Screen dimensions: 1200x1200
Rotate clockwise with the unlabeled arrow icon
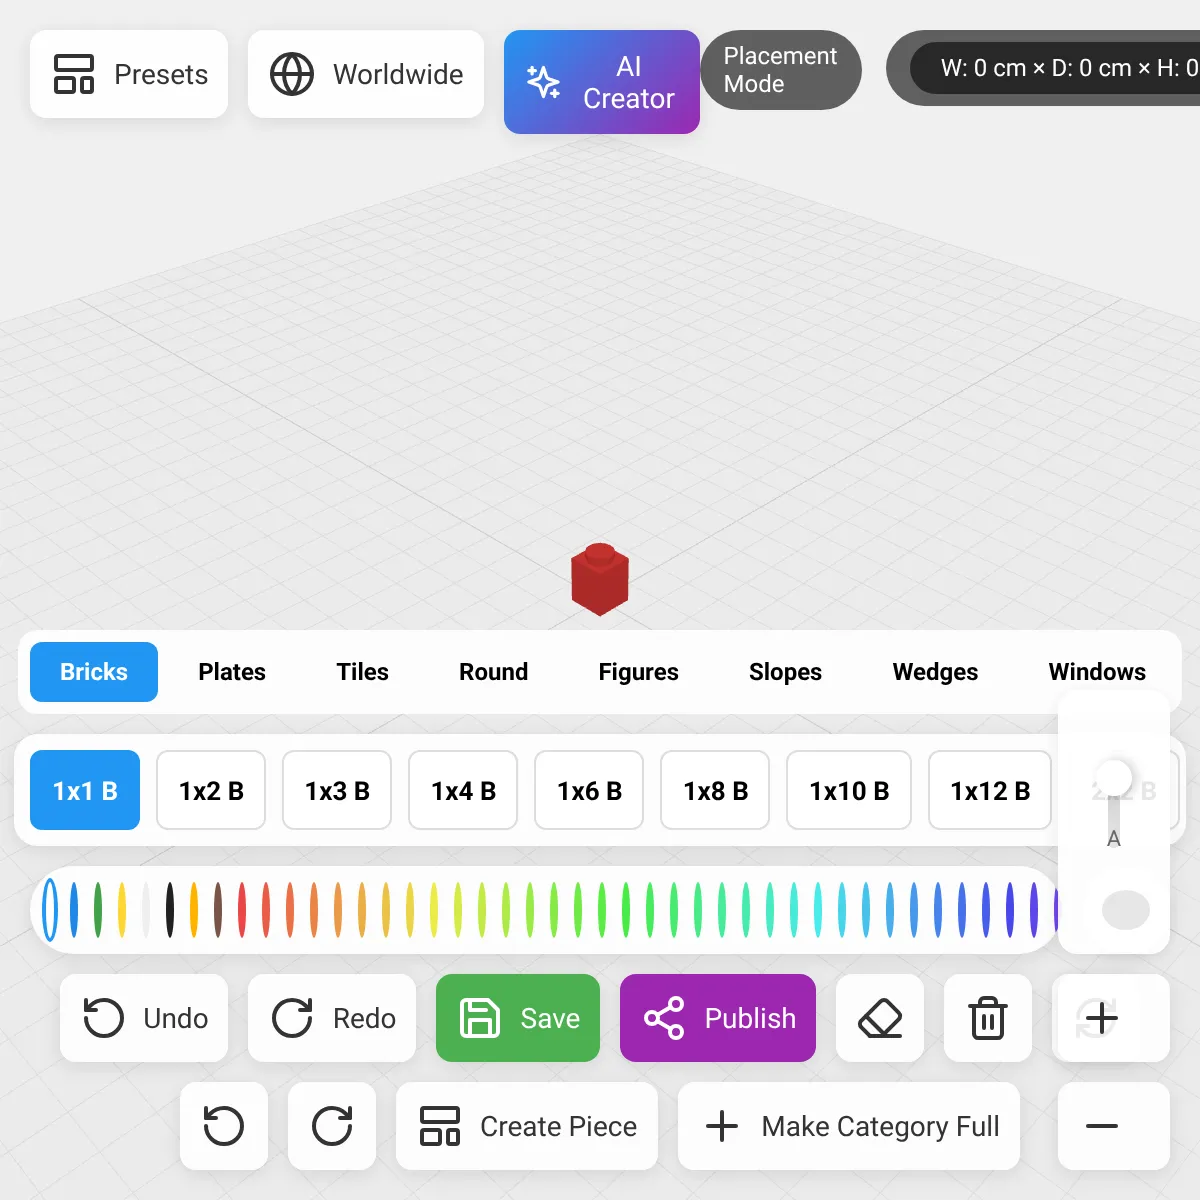click(x=332, y=1126)
